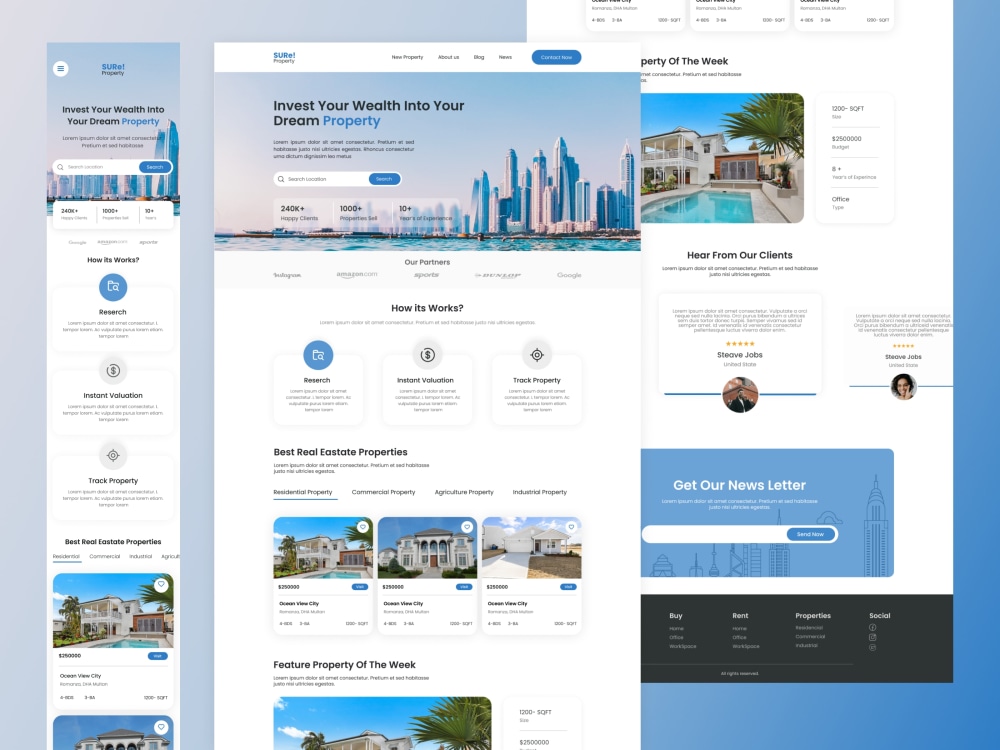1000x750 pixels.
Task: Click the woman's avatar on right testimonial card
Action: point(903,386)
